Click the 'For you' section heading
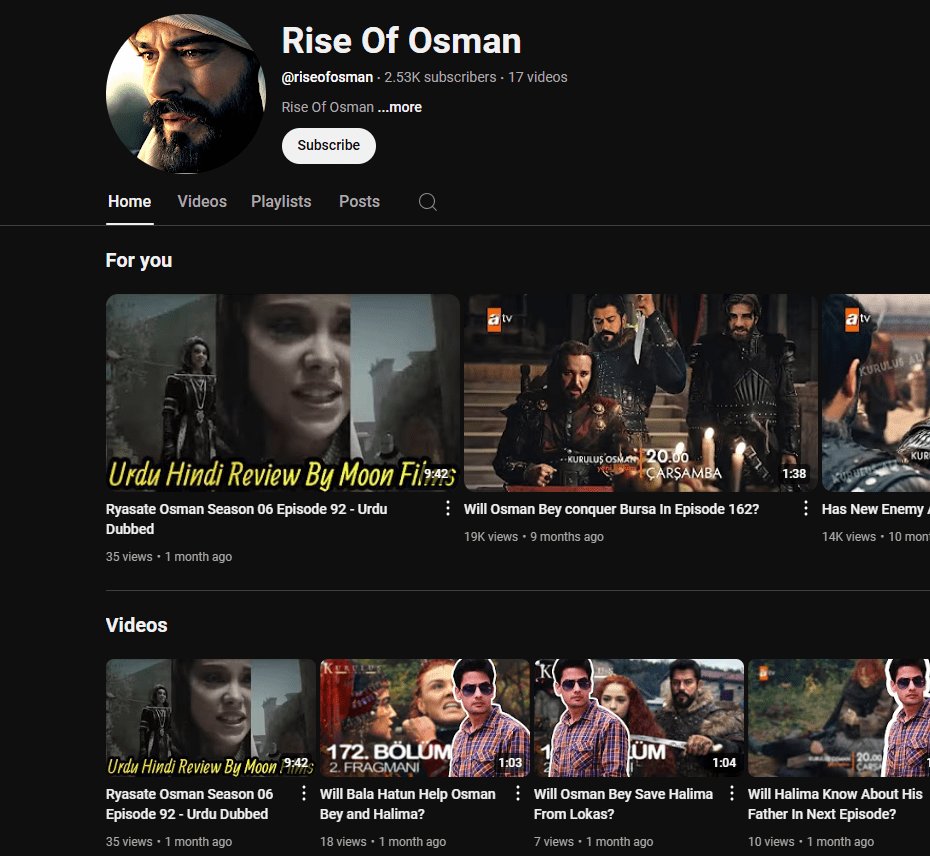930x856 pixels. point(139,260)
